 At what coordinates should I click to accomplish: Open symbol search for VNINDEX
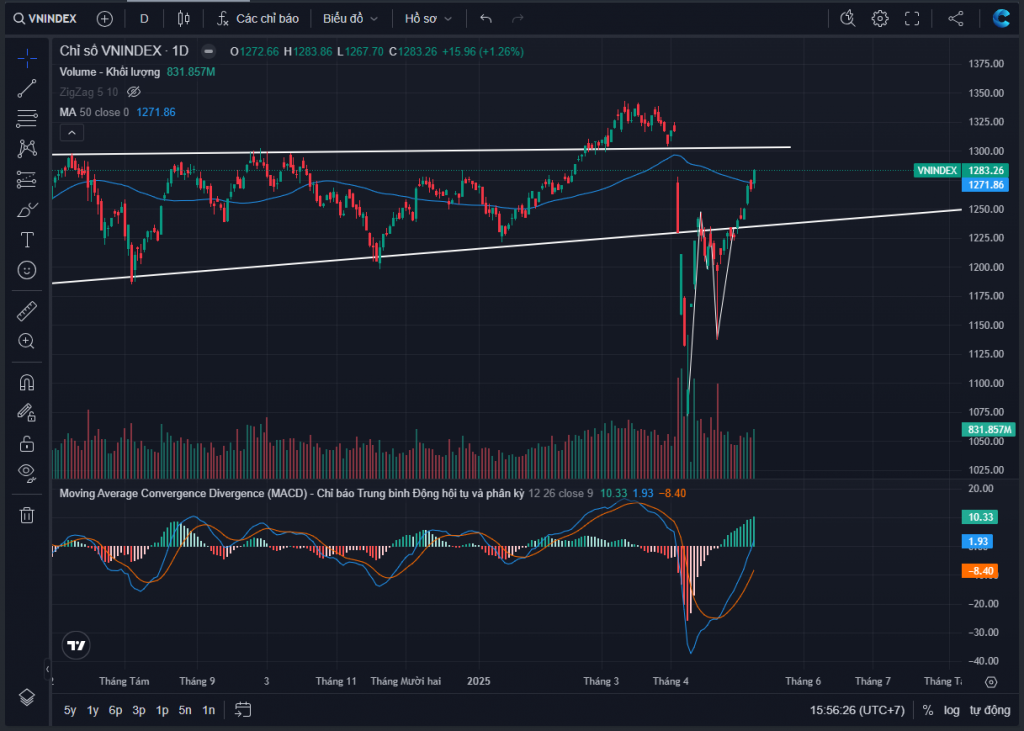46,19
